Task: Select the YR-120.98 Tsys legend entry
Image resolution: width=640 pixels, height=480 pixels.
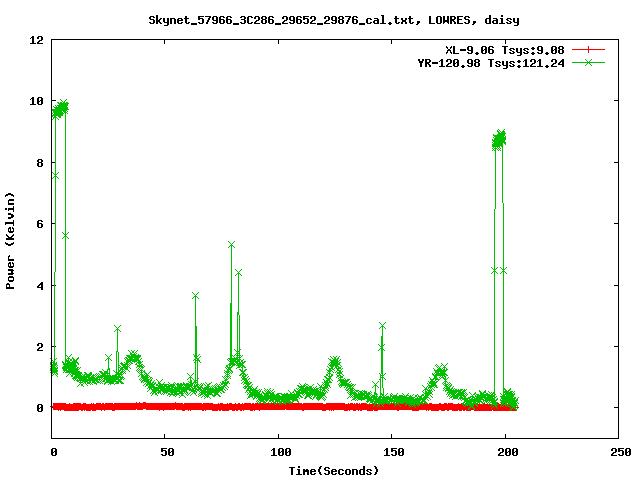Action: [490, 62]
